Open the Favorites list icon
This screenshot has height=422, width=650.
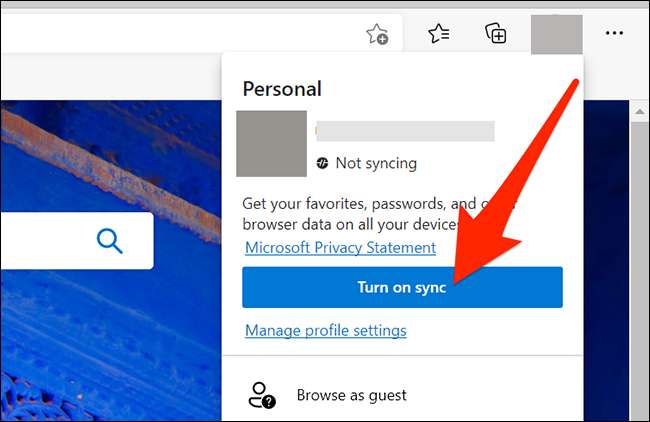439,34
